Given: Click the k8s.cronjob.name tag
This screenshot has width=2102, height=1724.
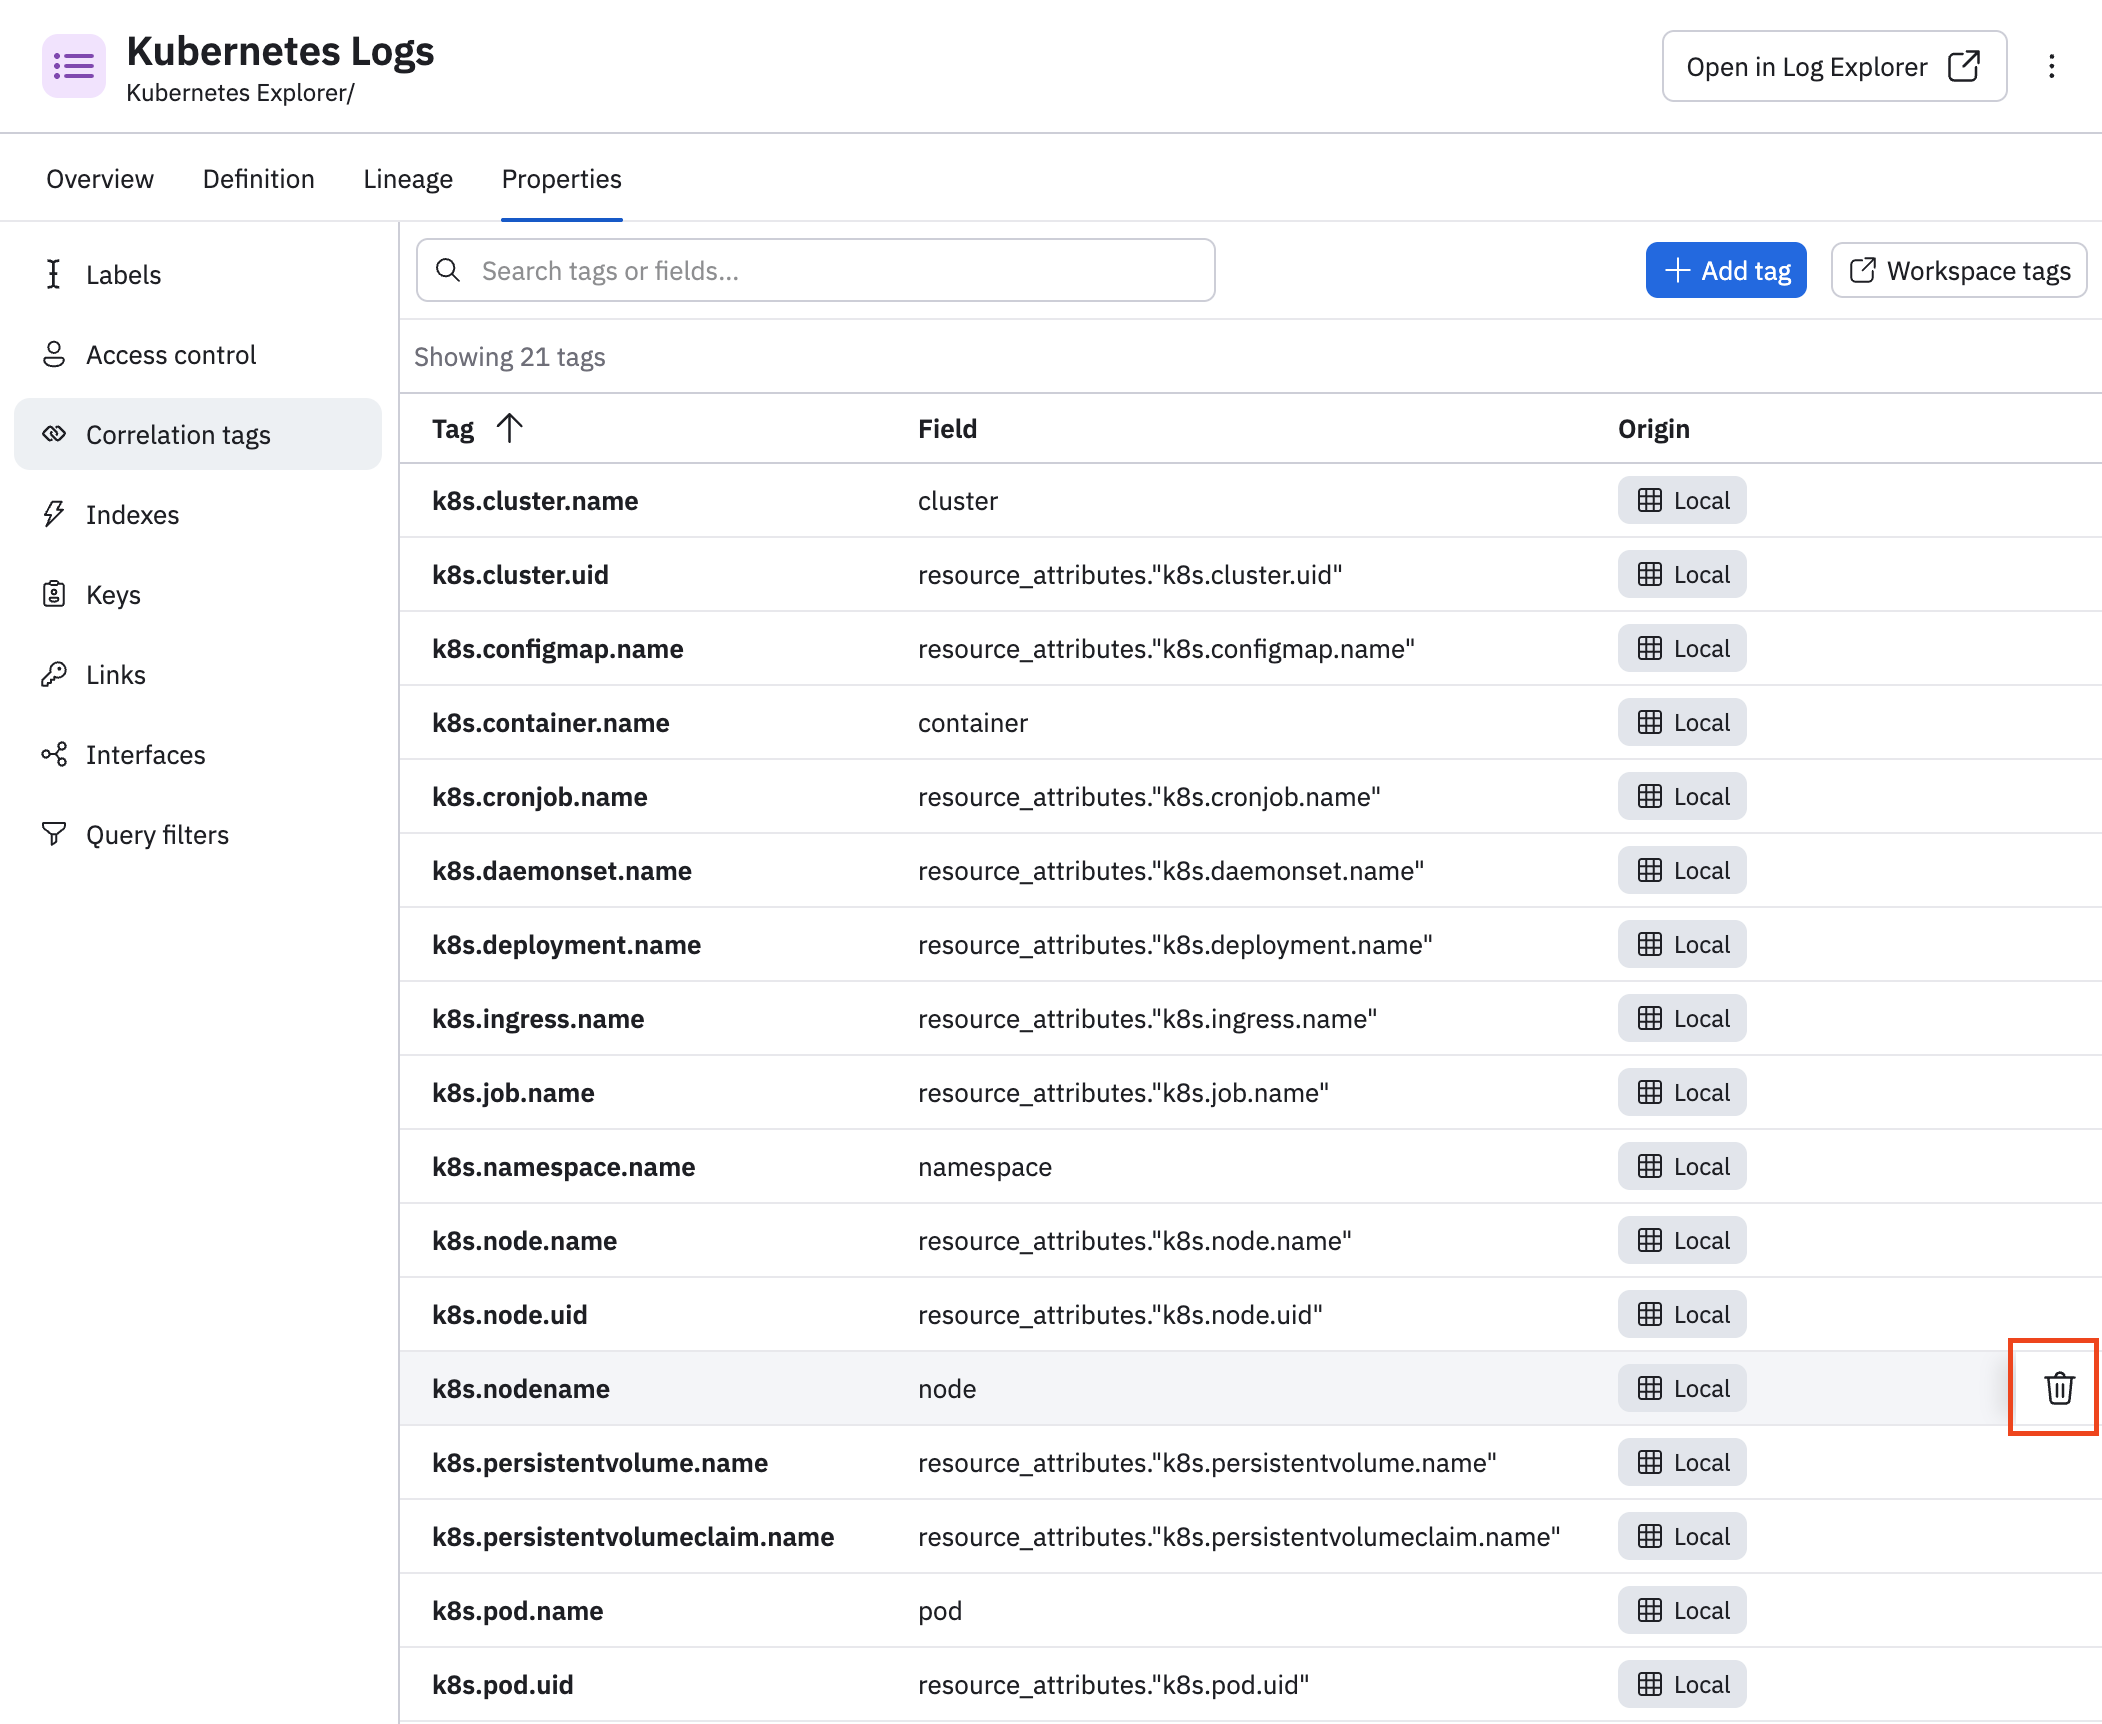Looking at the screenshot, I should [539, 796].
